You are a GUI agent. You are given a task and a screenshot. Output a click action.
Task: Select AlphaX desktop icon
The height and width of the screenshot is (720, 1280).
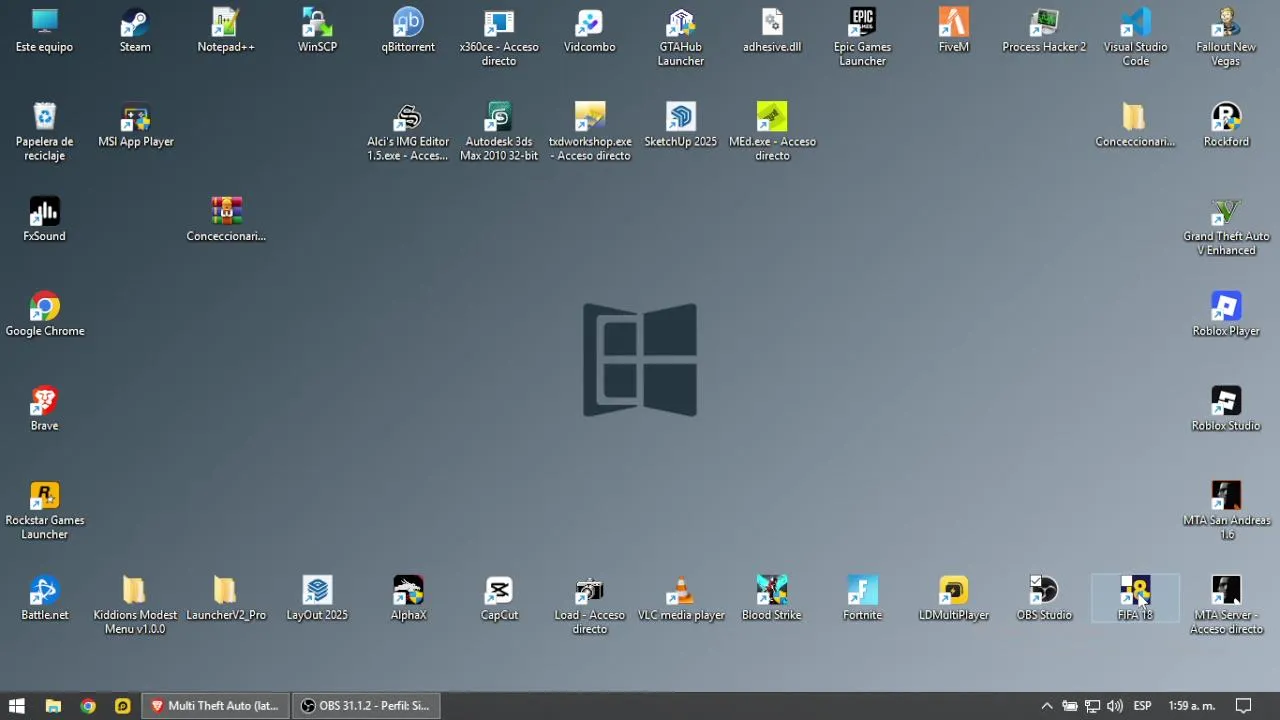(x=408, y=599)
